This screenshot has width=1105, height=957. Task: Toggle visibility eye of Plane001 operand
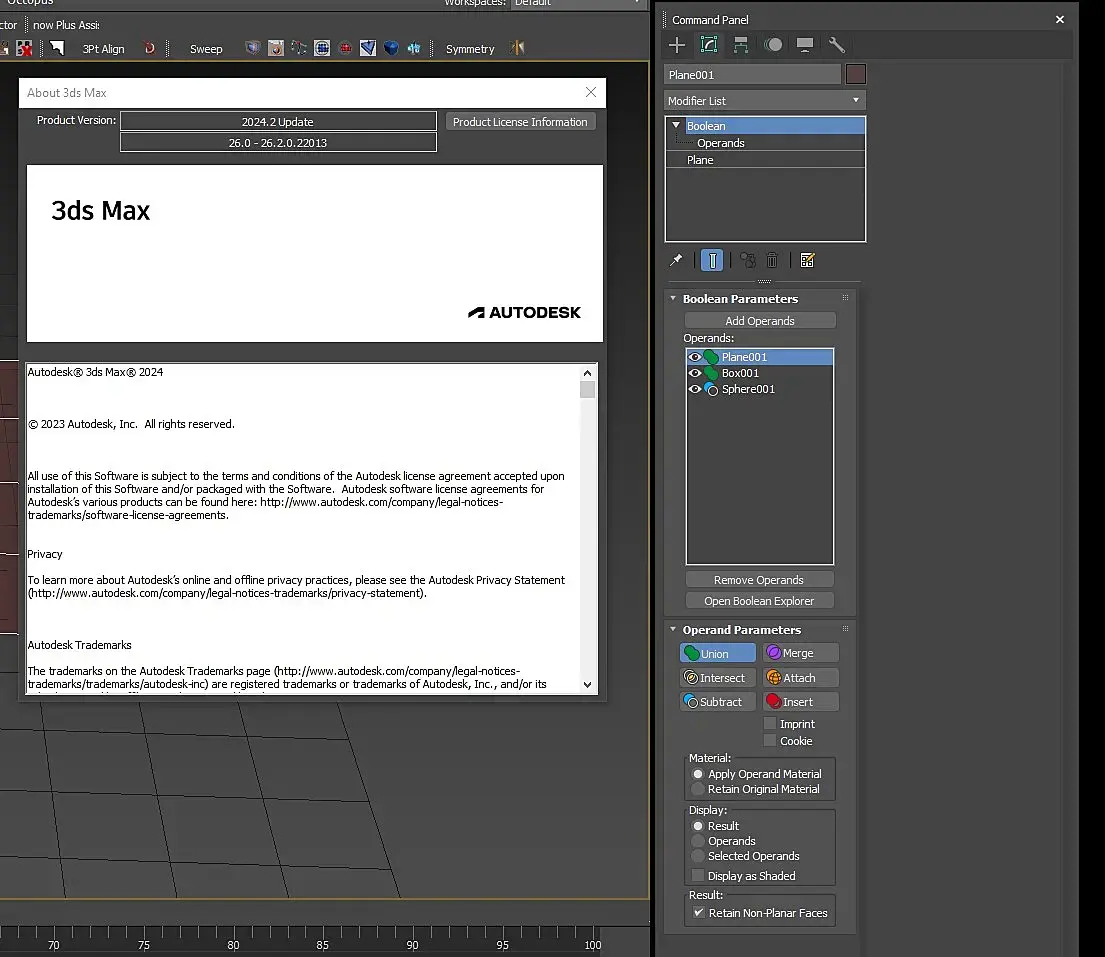(x=695, y=357)
